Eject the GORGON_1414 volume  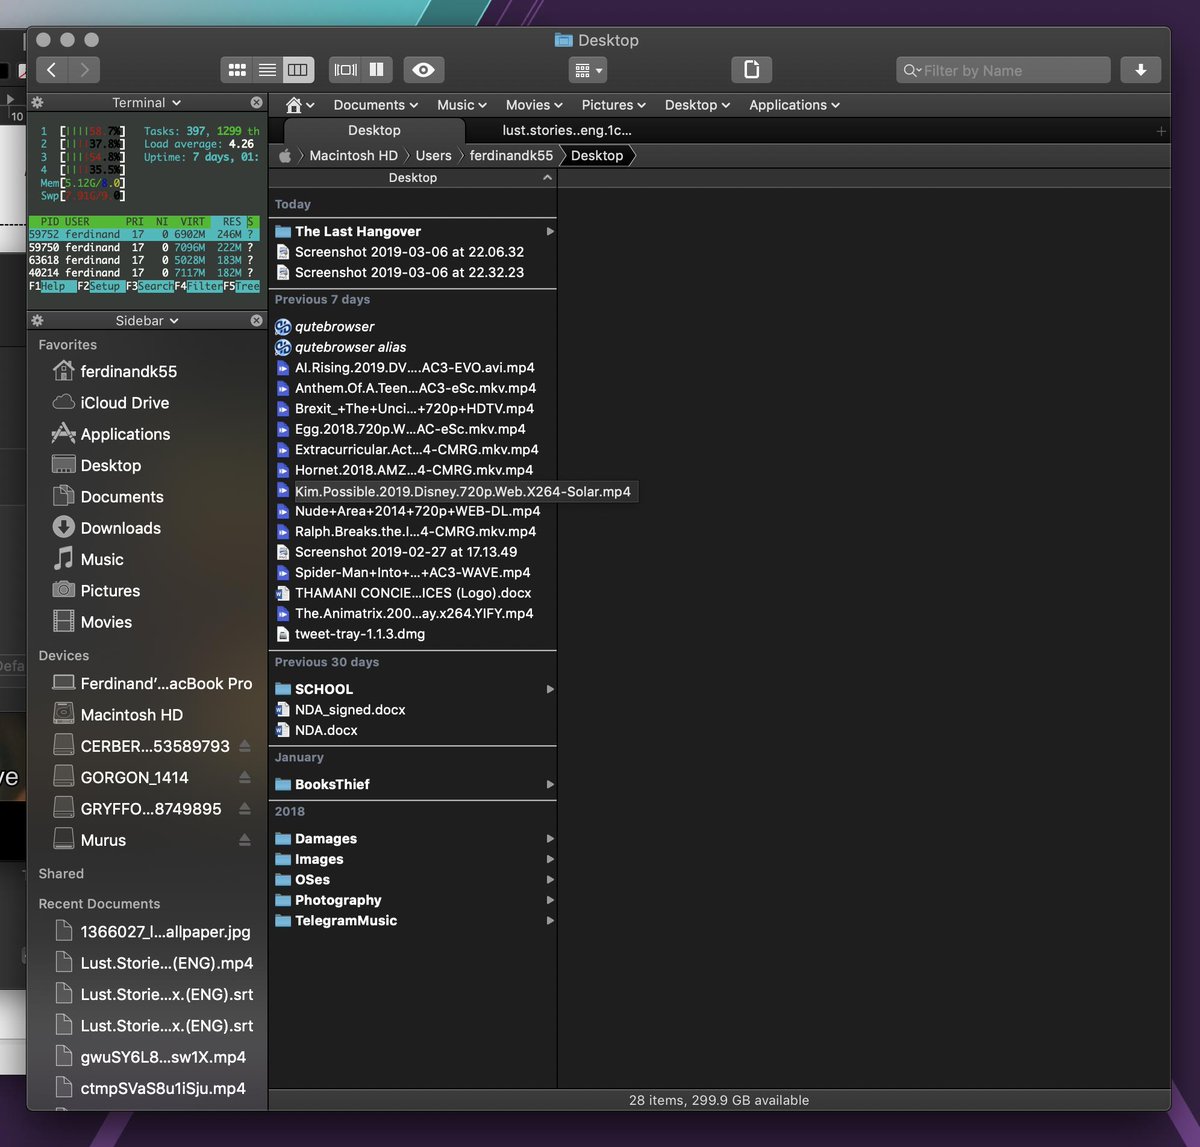pos(245,777)
